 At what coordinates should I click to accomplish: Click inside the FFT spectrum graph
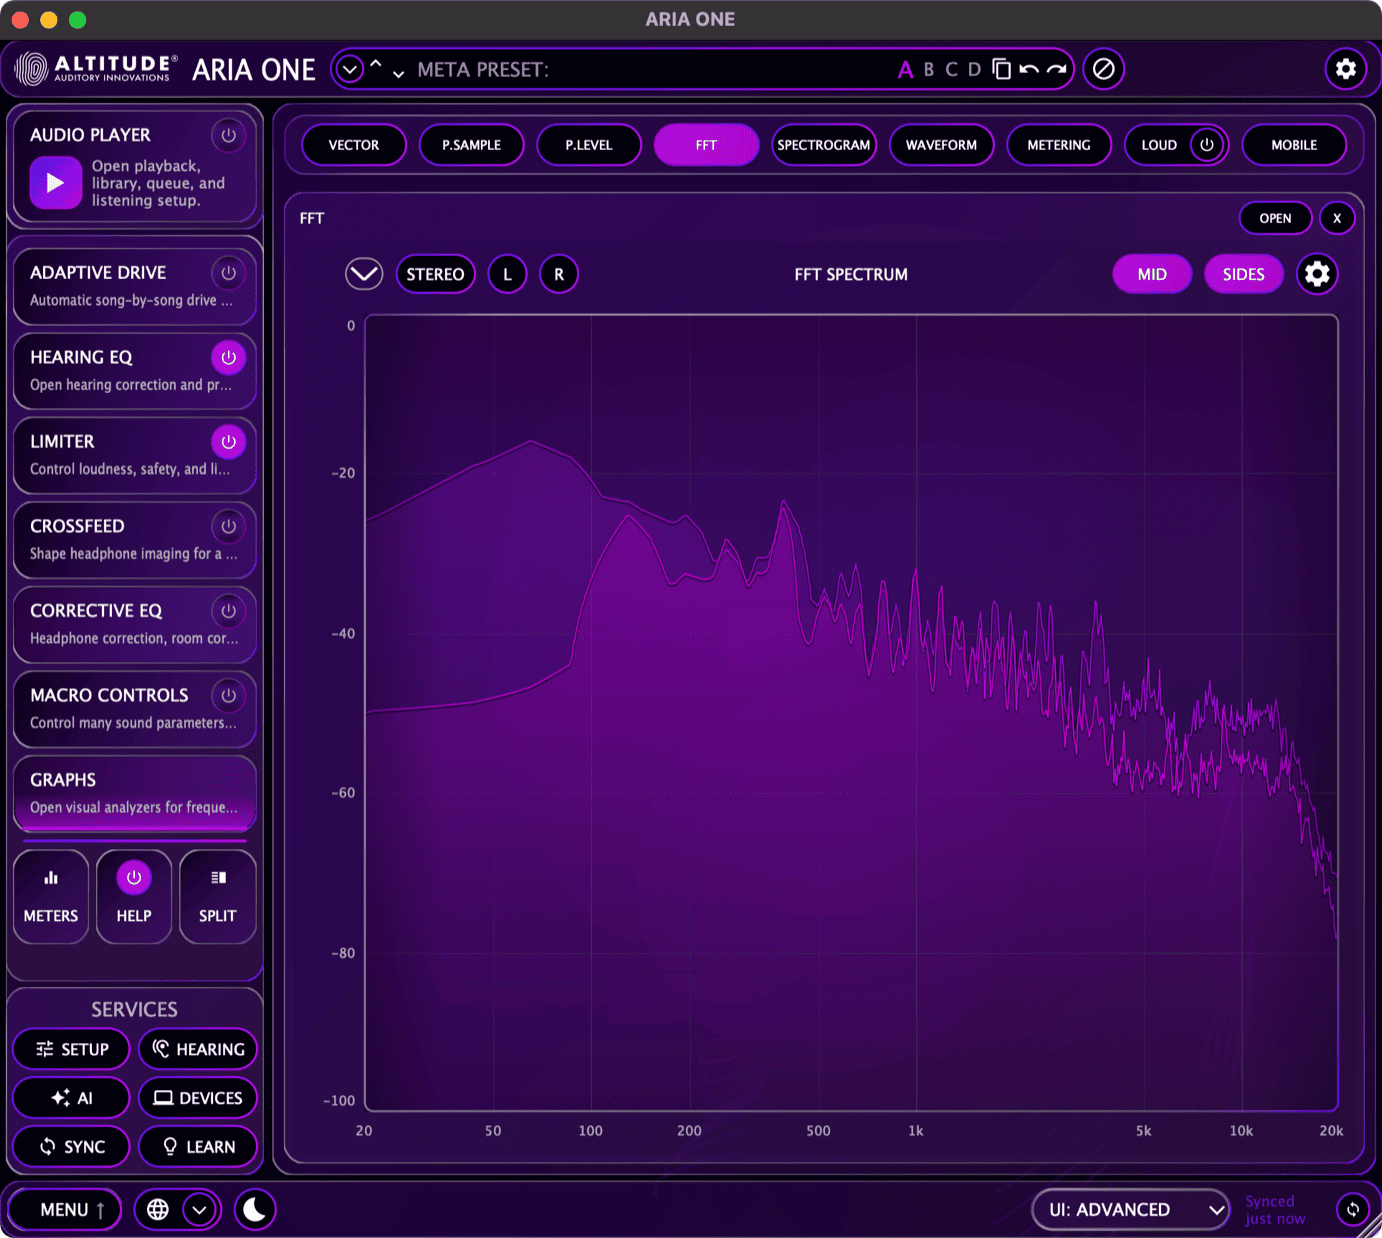click(x=851, y=712)
